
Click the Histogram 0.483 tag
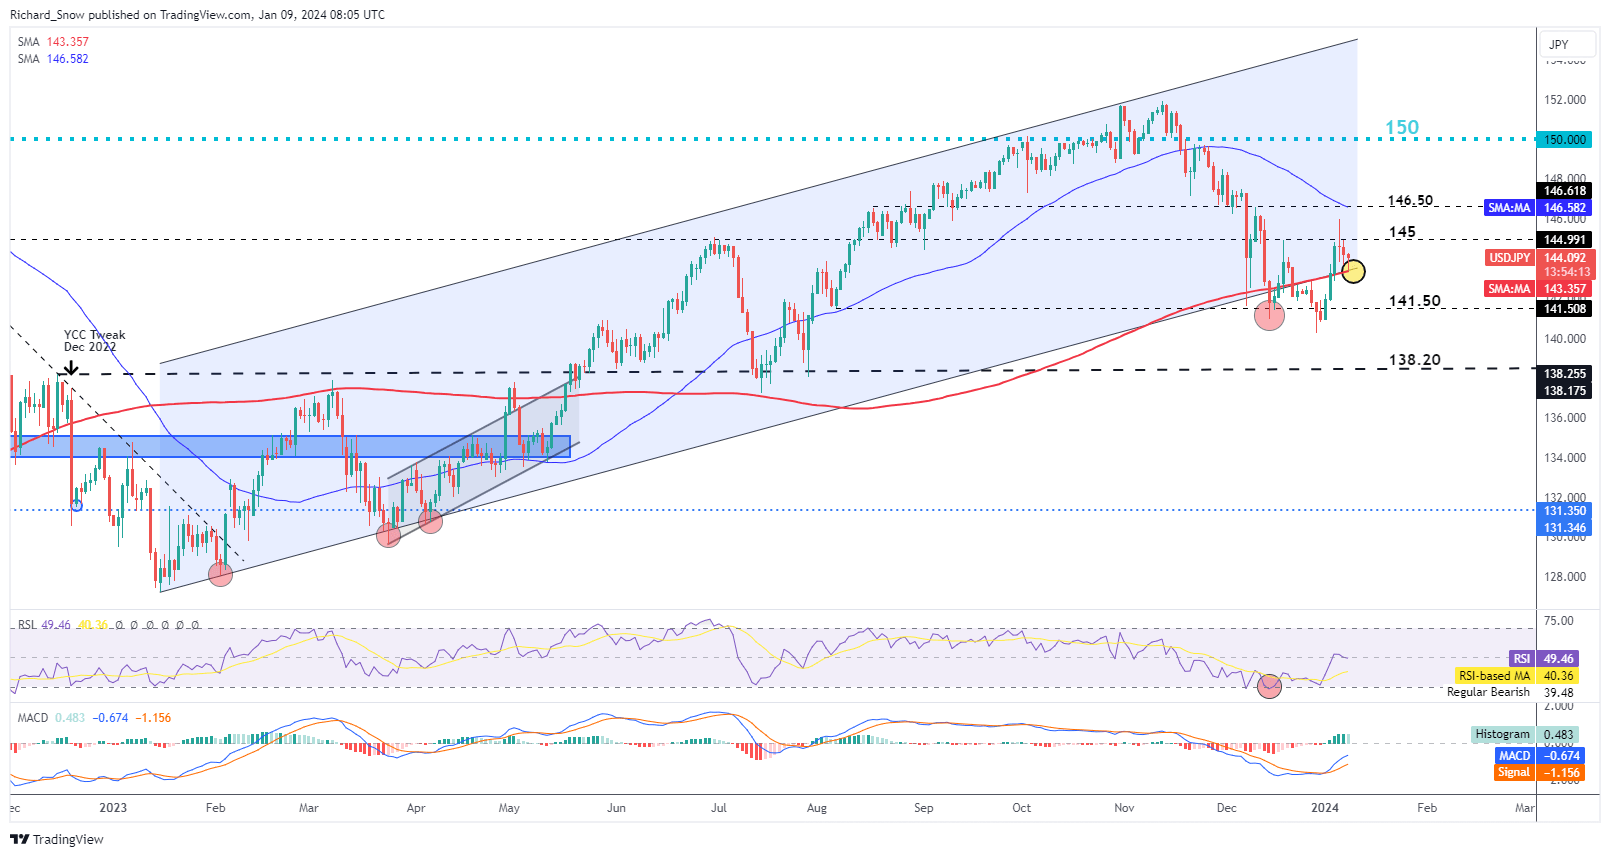point(1525,735)
